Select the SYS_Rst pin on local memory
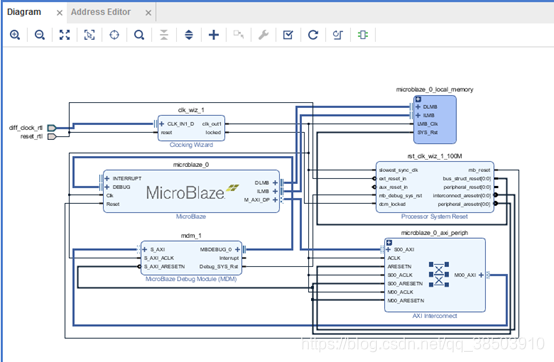 428,132
